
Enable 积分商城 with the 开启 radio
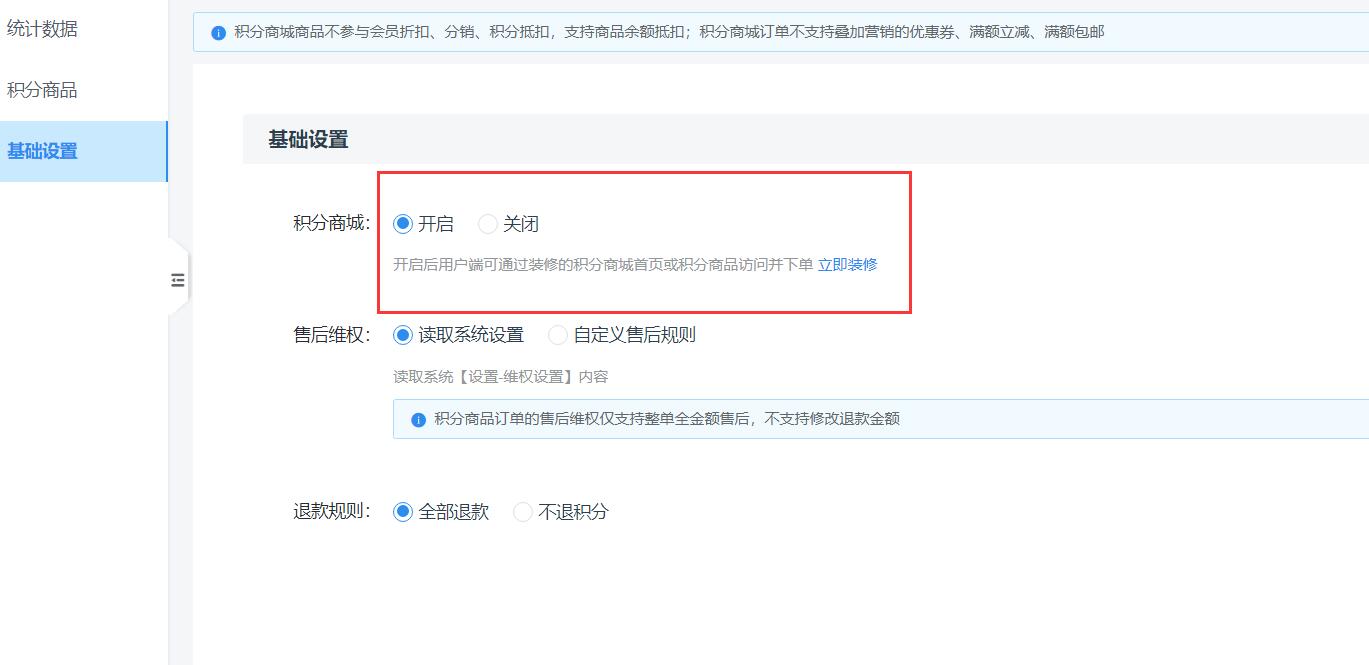[403, 224]
